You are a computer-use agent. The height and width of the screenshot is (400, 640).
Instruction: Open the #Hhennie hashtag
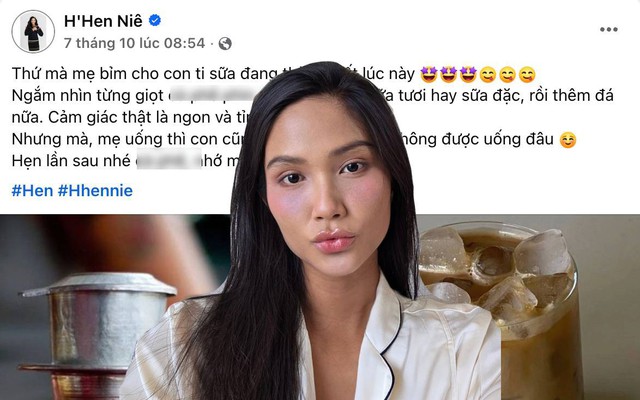[95, 191]
